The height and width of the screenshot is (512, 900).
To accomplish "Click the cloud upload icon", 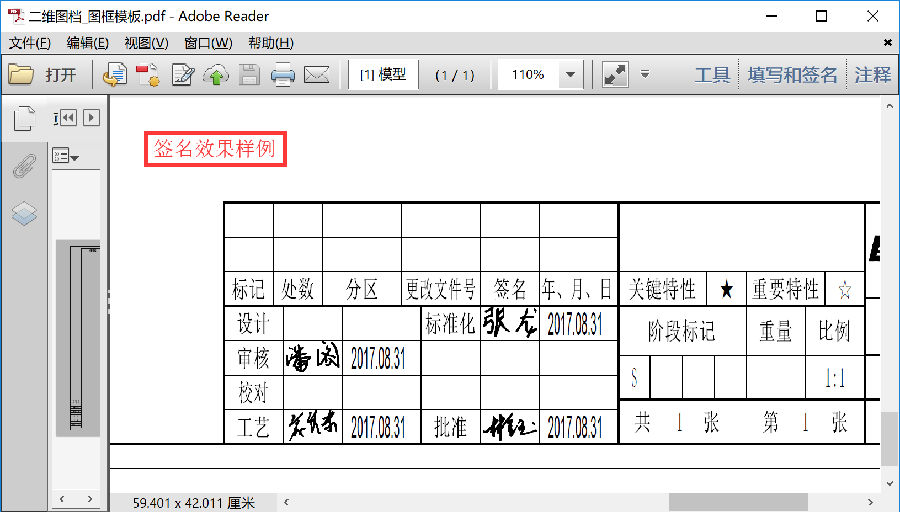I will tap(215, 75).
